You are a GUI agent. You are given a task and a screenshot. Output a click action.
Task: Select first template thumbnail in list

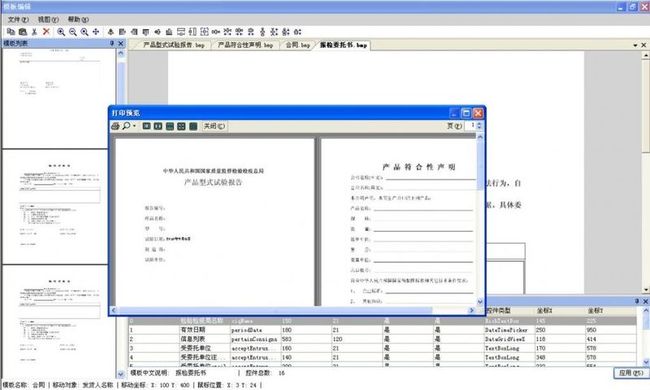pos(59,99)
